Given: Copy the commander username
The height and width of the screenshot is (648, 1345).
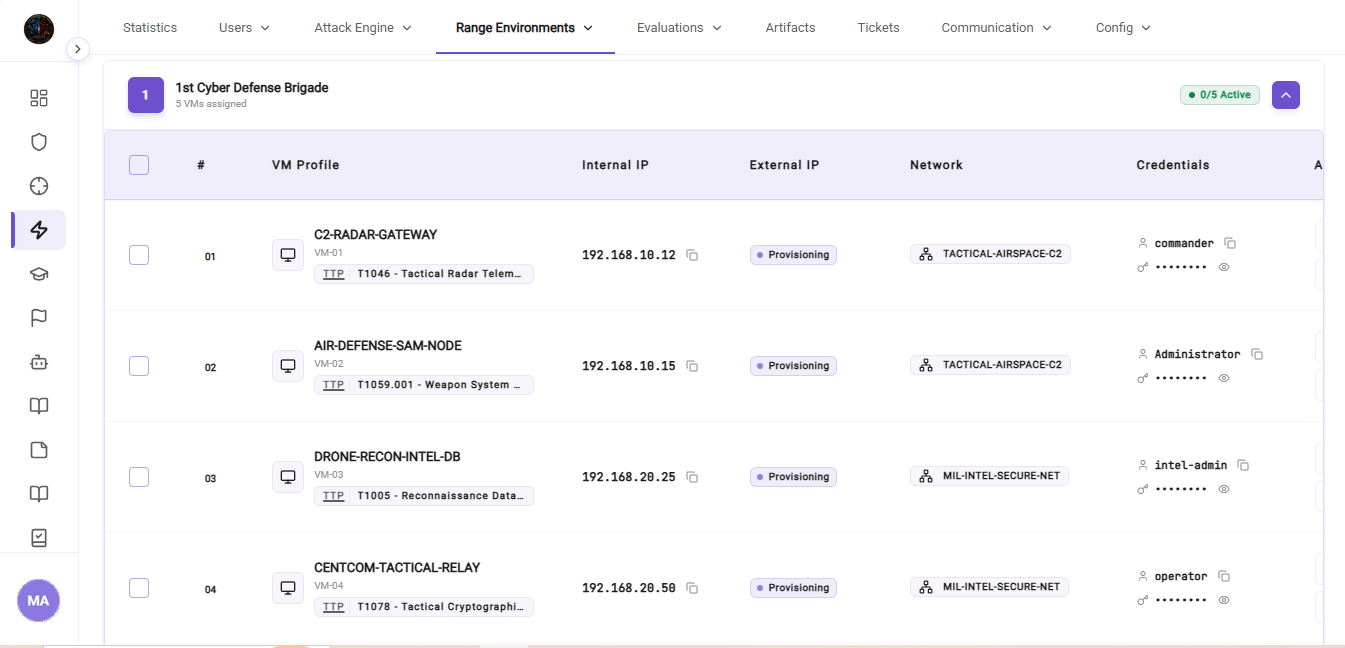Looking at the screenshot, I should 1231,243.
